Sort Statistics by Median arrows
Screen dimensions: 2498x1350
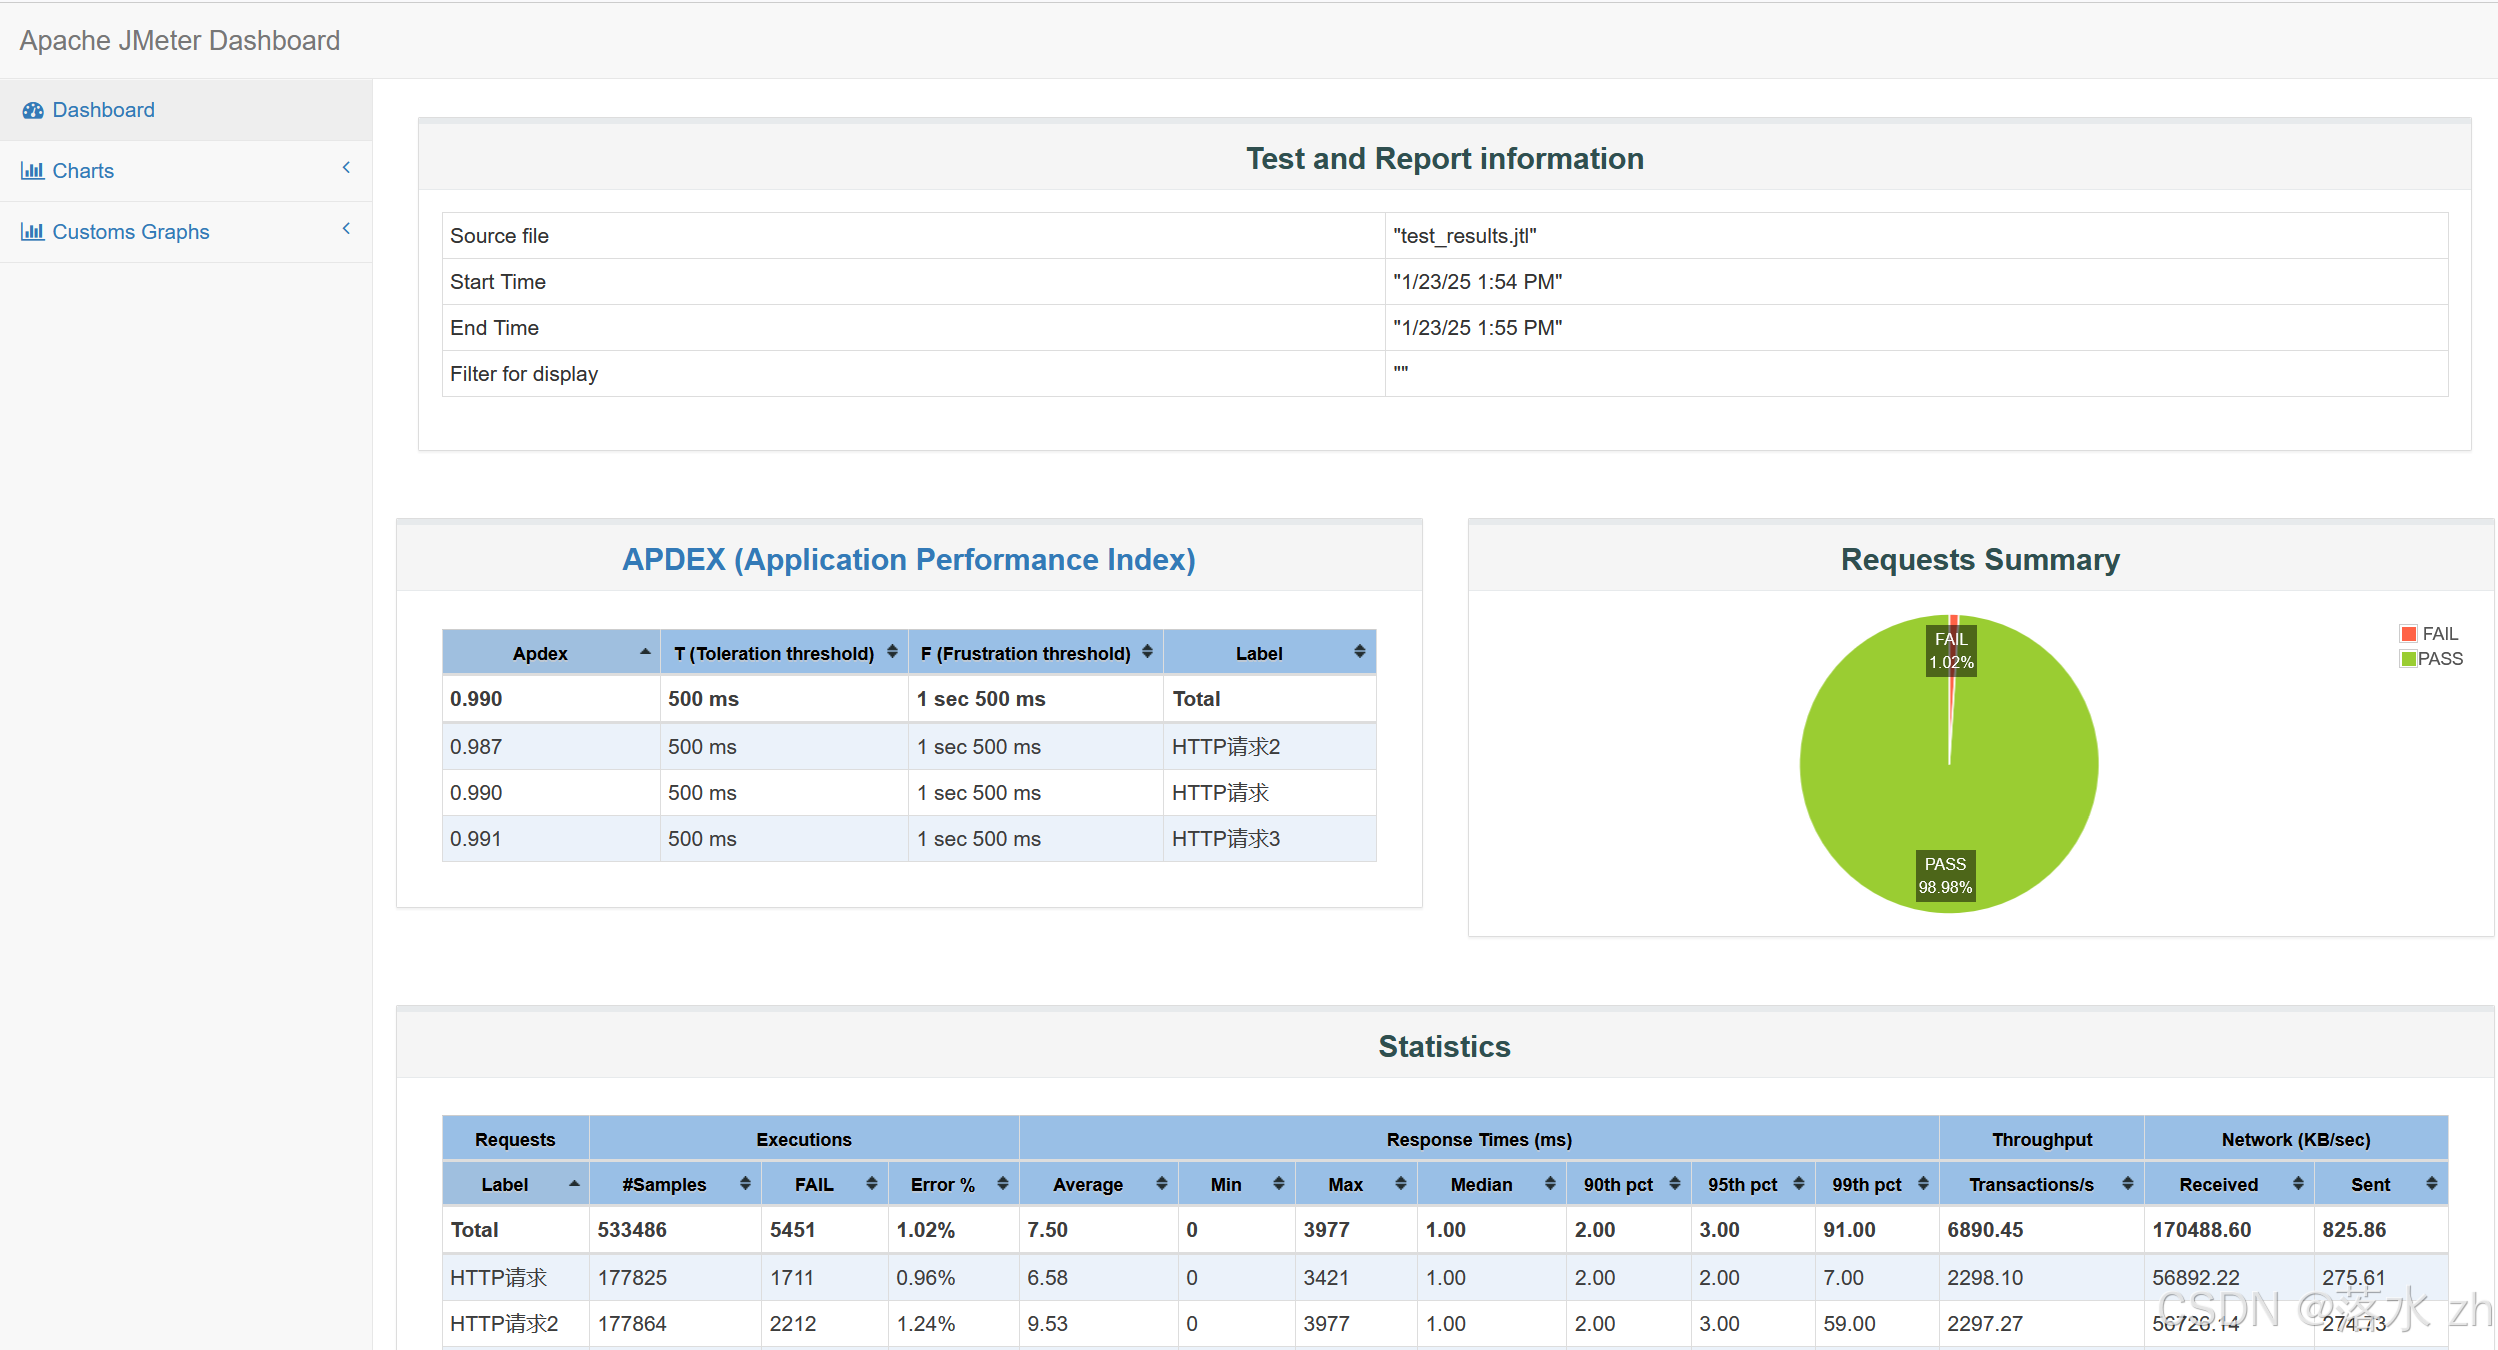click(1549, 1184)
